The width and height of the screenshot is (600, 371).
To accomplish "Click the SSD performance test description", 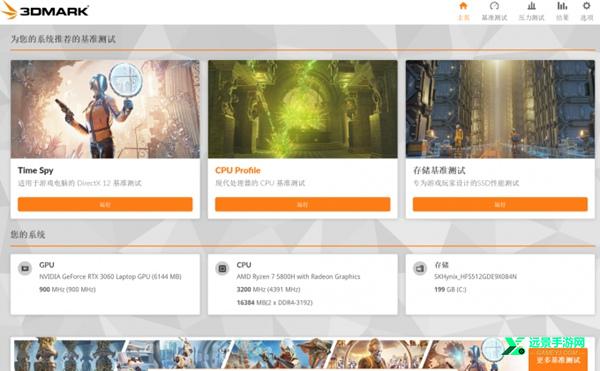I will click(x=466, y=183).
